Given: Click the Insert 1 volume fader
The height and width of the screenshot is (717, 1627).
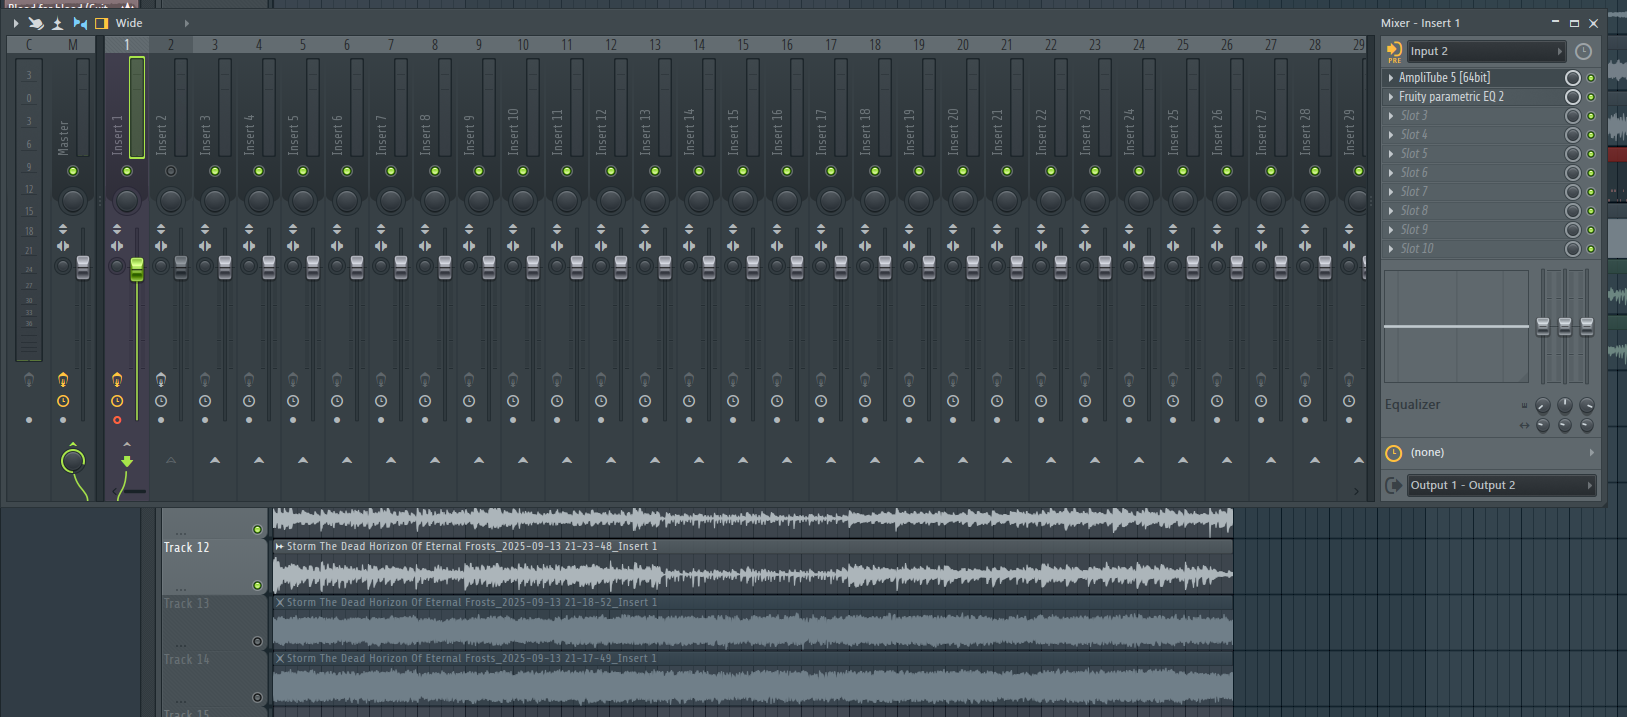Looking at the screenshot, I should pyautogui.click(x=137, y=268).
